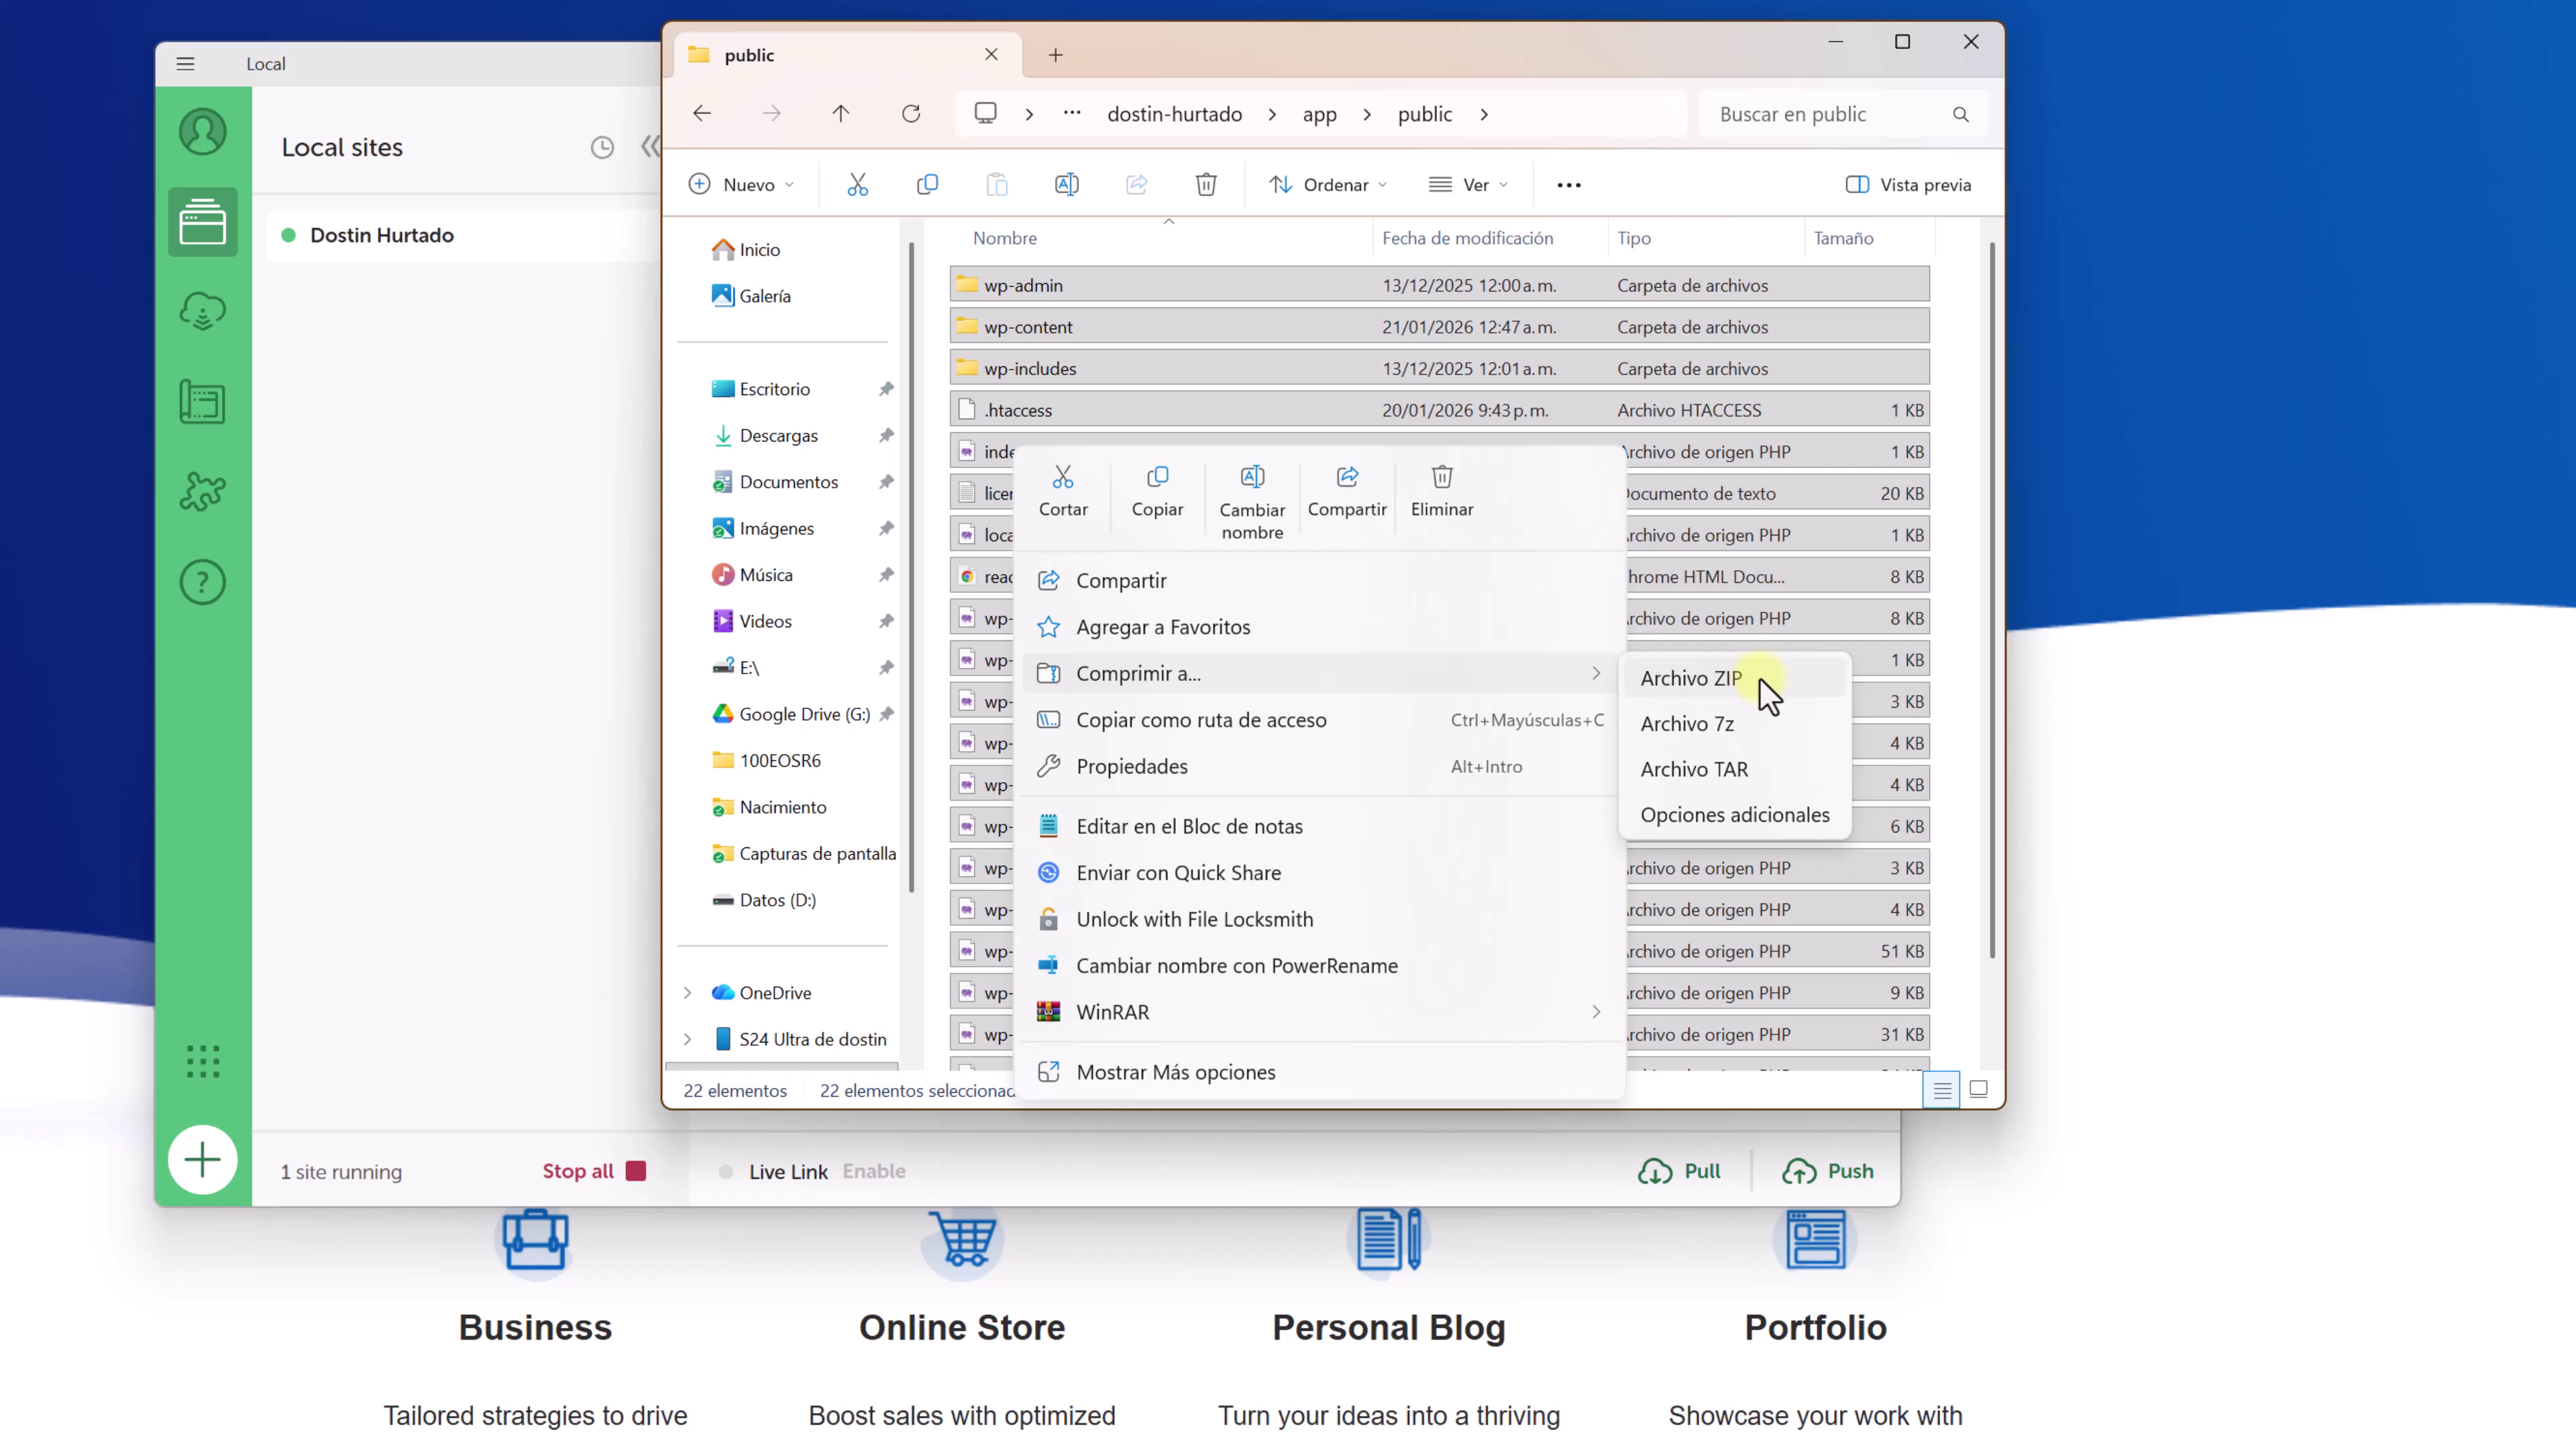Open the Connect cloud icon in Local sidebar
Viewport: 2576px width, 1449px height.
coord(202,311)
